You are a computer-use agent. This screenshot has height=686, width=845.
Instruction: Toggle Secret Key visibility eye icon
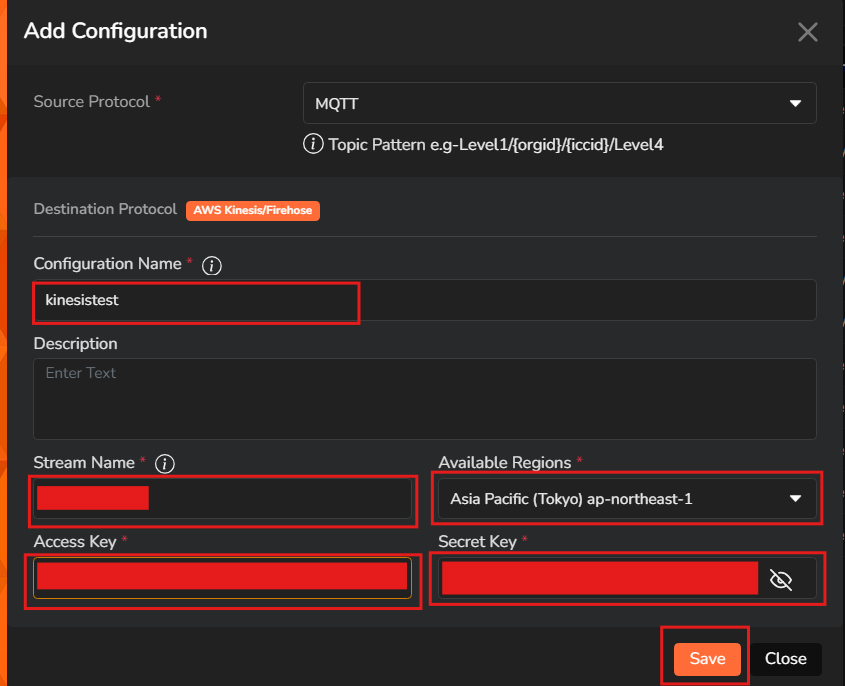click(781, 579)
